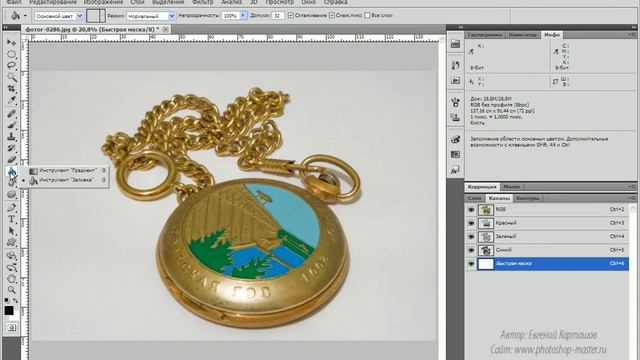Open the opacity slider arrow
The height and width of the screenshot is (360, 640).
pos(243,16)
